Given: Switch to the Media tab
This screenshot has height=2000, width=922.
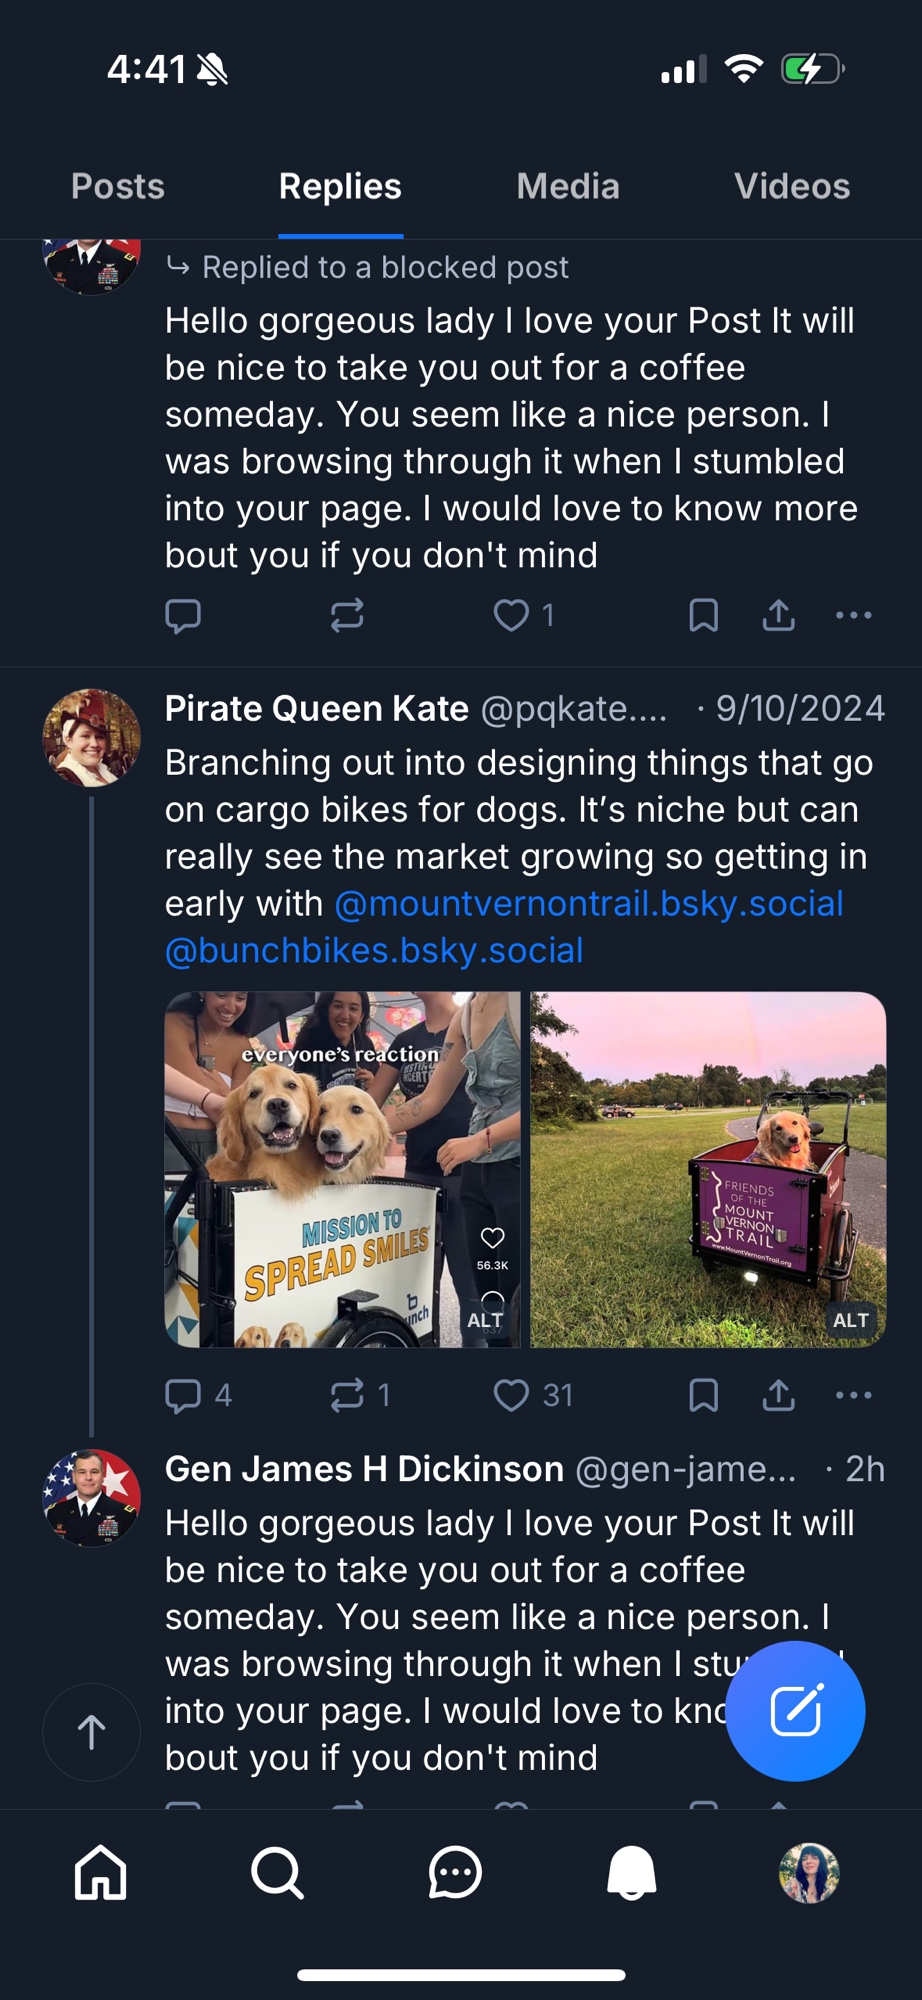Looking at the screenshot, I should coord(568,187).
